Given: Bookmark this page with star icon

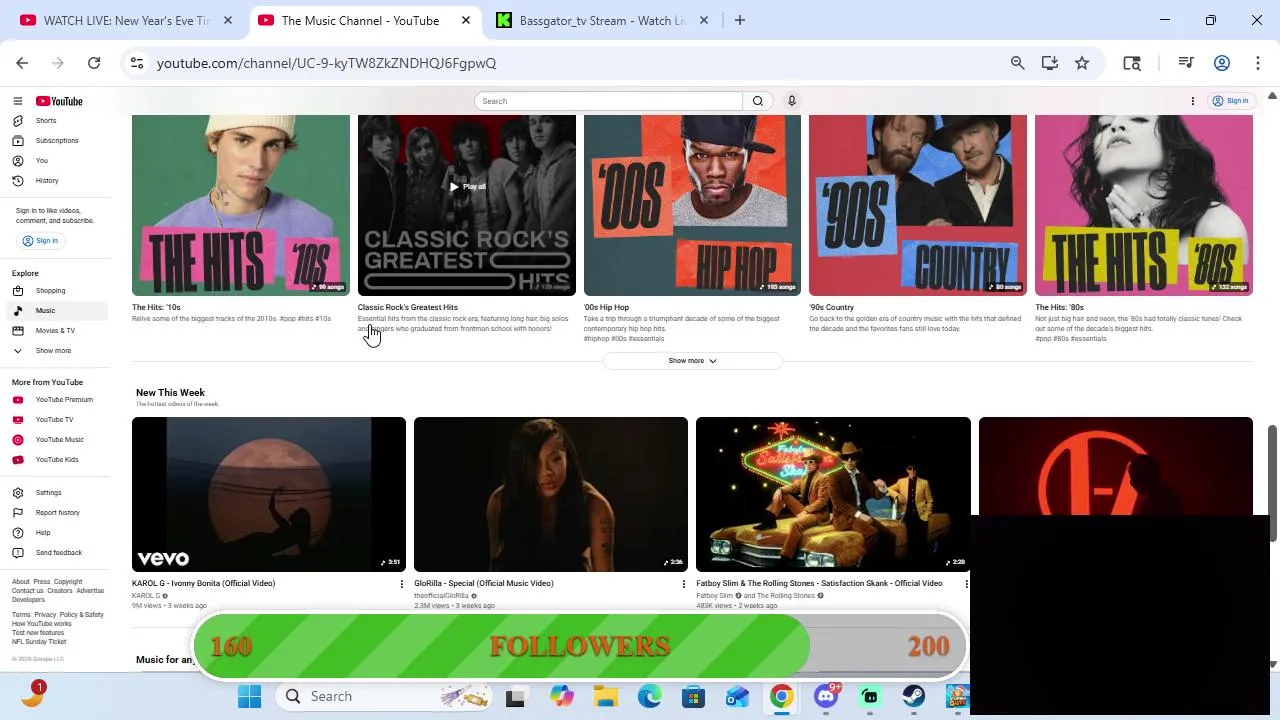Looking at the screenshot, I should coord(1082,63).
